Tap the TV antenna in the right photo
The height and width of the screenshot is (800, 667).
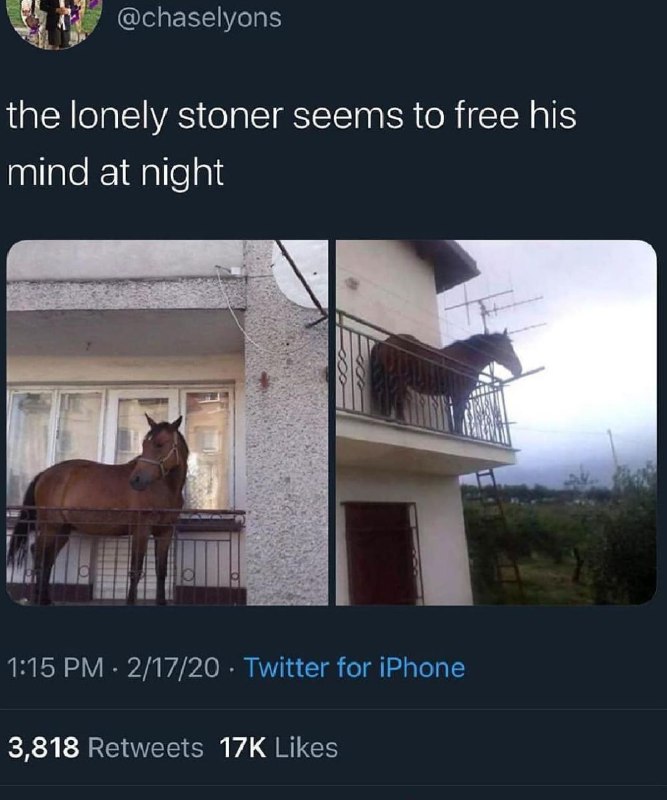(492, 311)
